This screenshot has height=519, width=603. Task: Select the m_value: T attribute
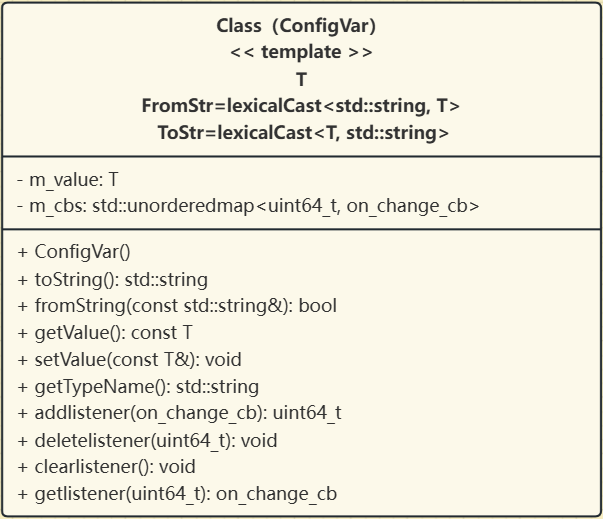[68, 180]
